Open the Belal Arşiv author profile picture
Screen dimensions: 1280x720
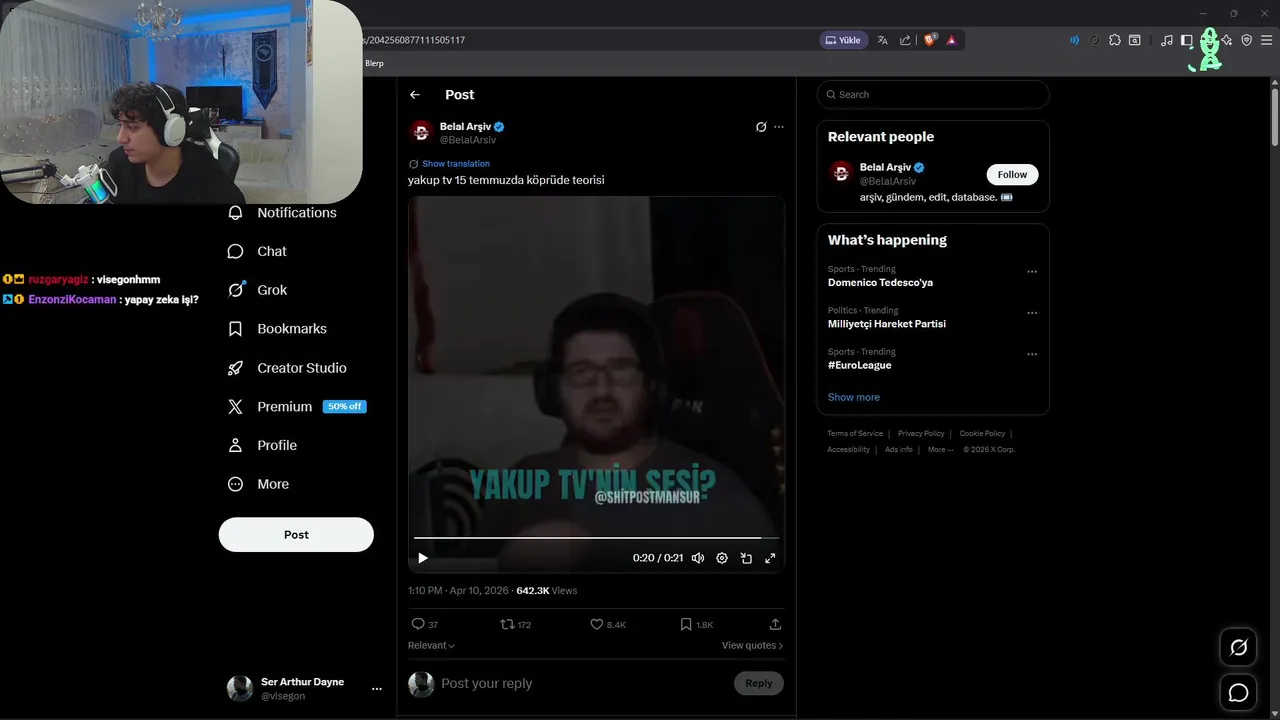421,132
